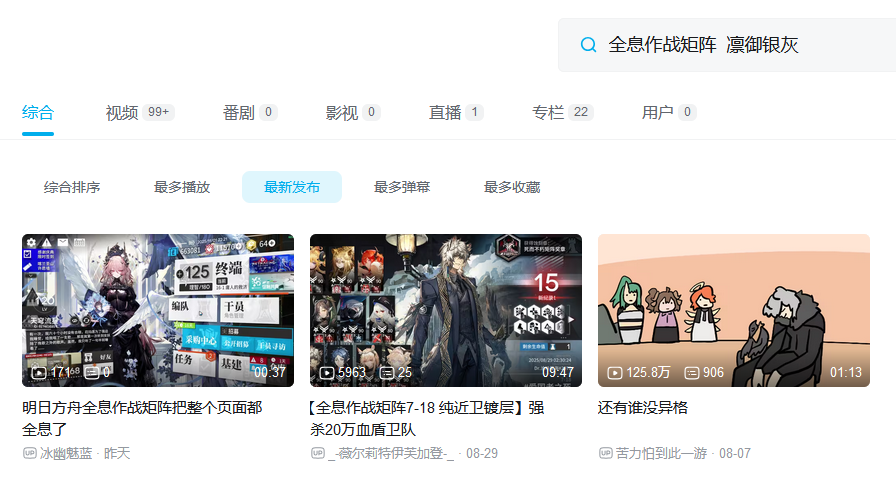Click the 昨天 upload date
Image resolution: width=896 pixels, height=503 pixels.
(117, 453)
